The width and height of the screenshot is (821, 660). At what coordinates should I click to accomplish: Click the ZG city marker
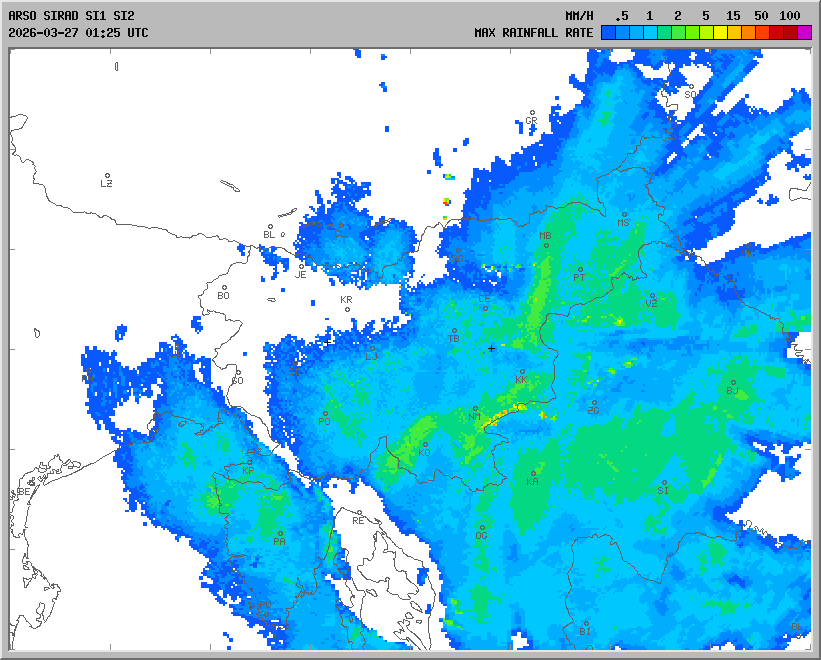point(594,403)
